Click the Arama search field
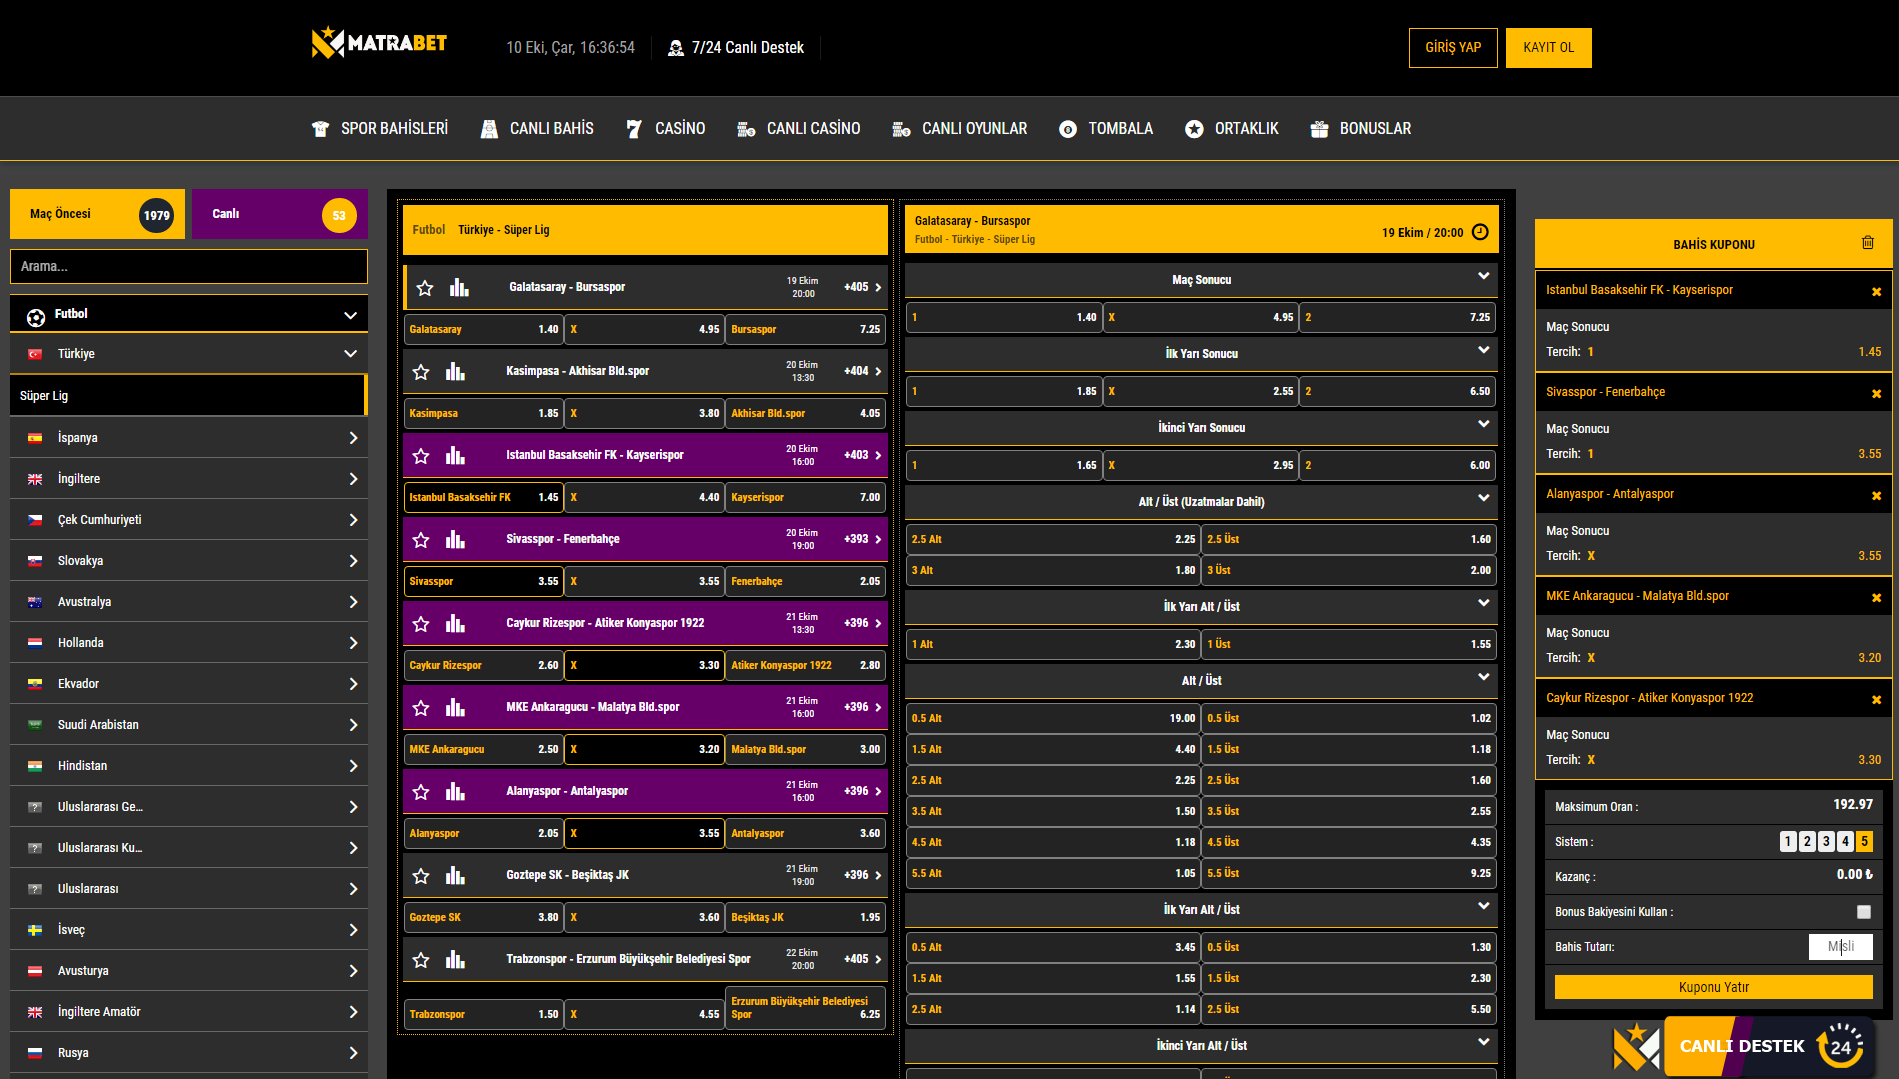1899x1079 pixels. (x=189, y=267)
